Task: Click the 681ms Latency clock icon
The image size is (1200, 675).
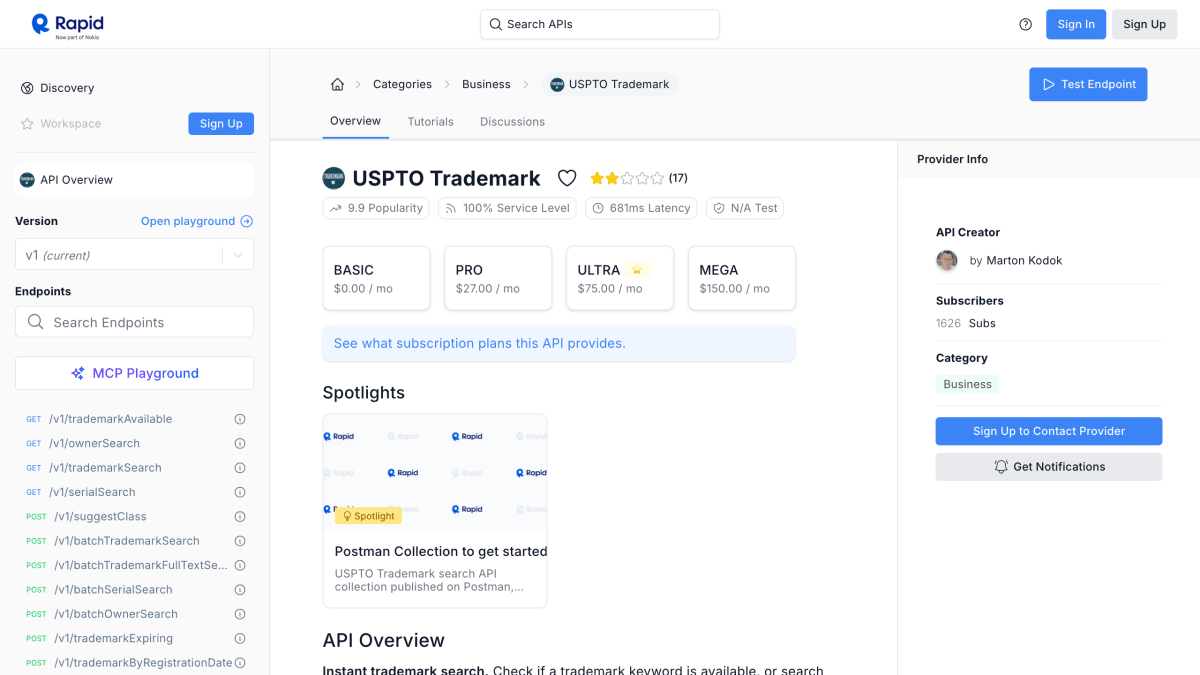Action: pos(598,208)
